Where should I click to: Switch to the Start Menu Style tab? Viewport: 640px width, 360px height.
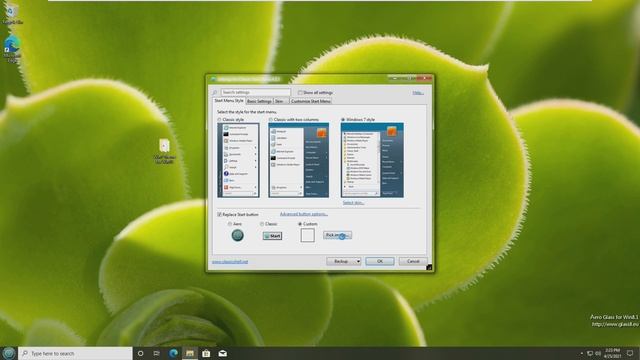click(229, 100)
